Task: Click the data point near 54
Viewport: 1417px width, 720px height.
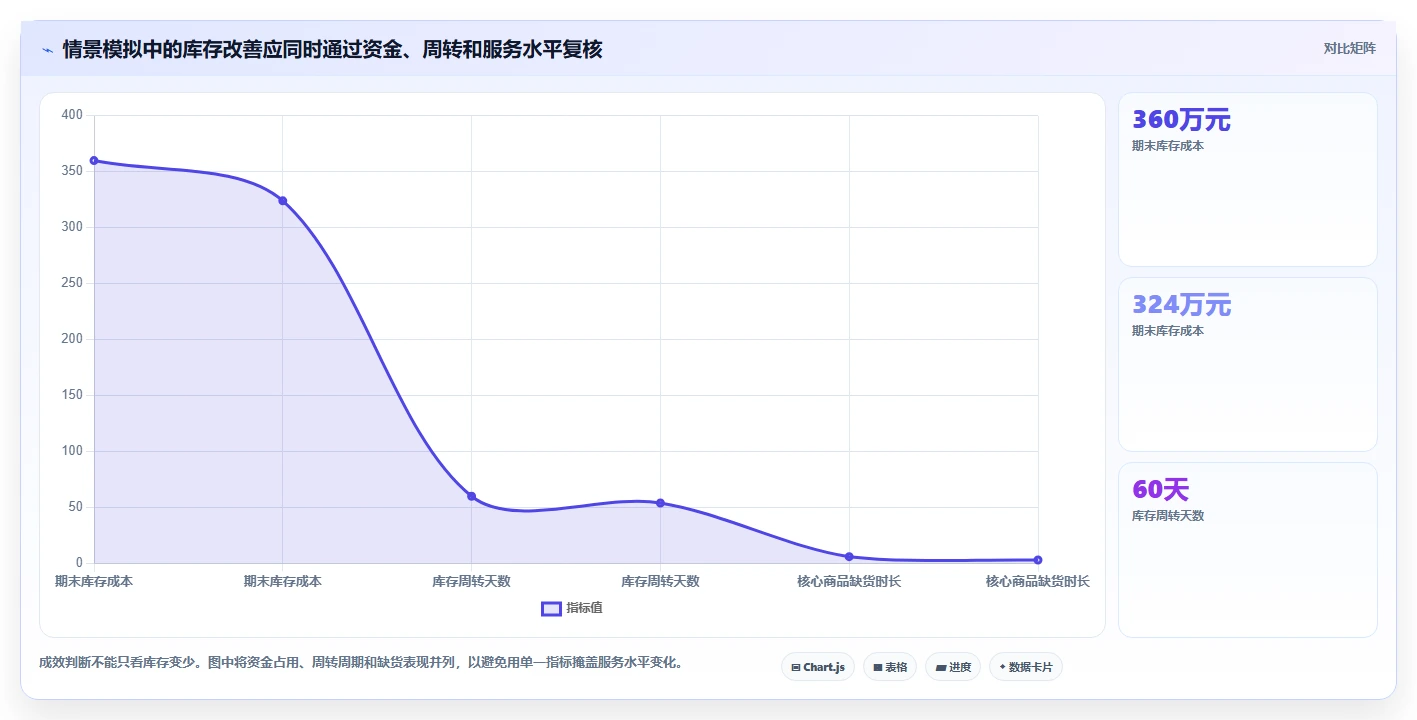Action: coord(660,503)
